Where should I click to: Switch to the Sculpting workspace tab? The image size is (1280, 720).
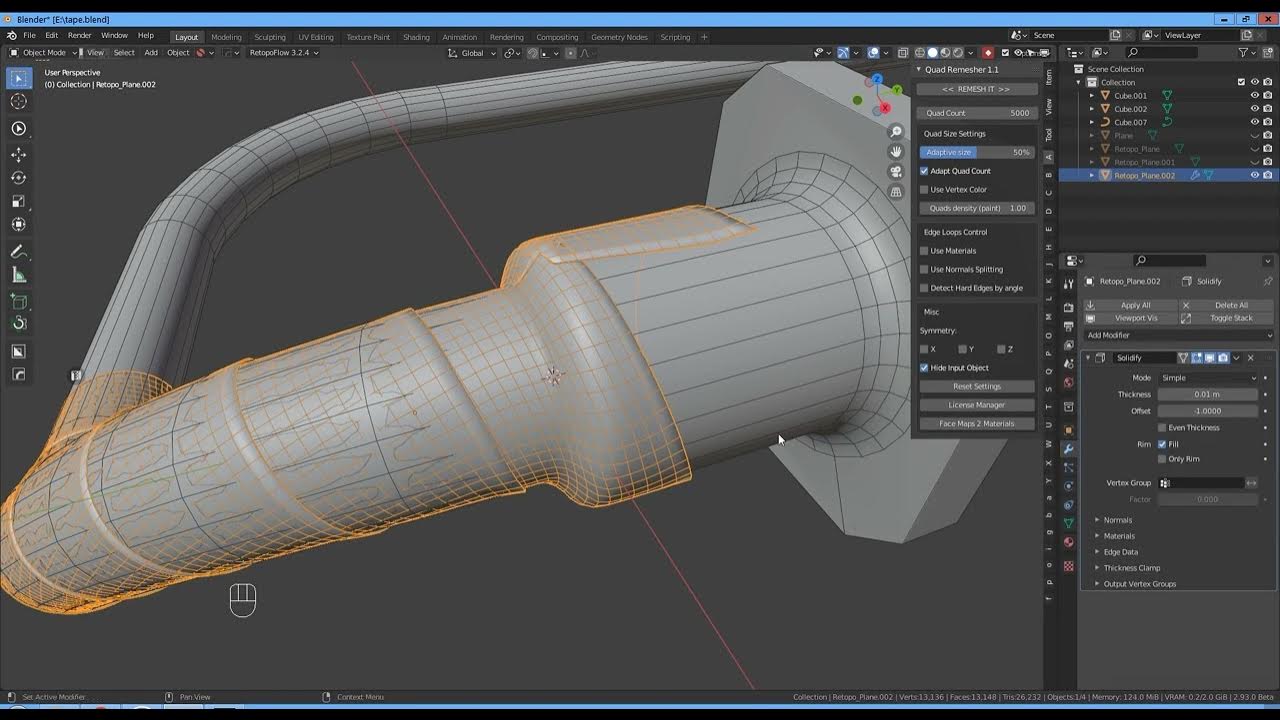[270, 37]
